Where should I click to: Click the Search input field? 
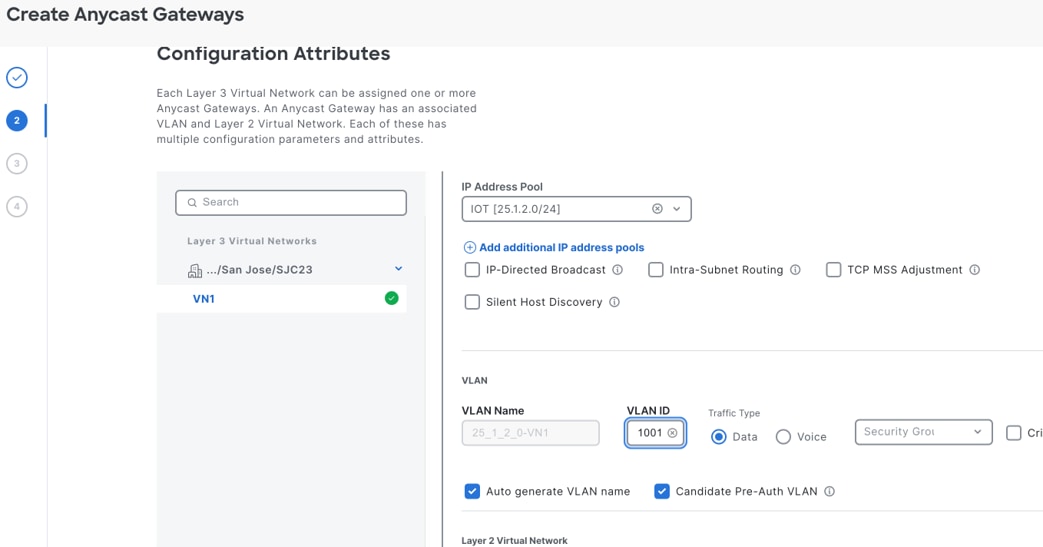point(291,202)
